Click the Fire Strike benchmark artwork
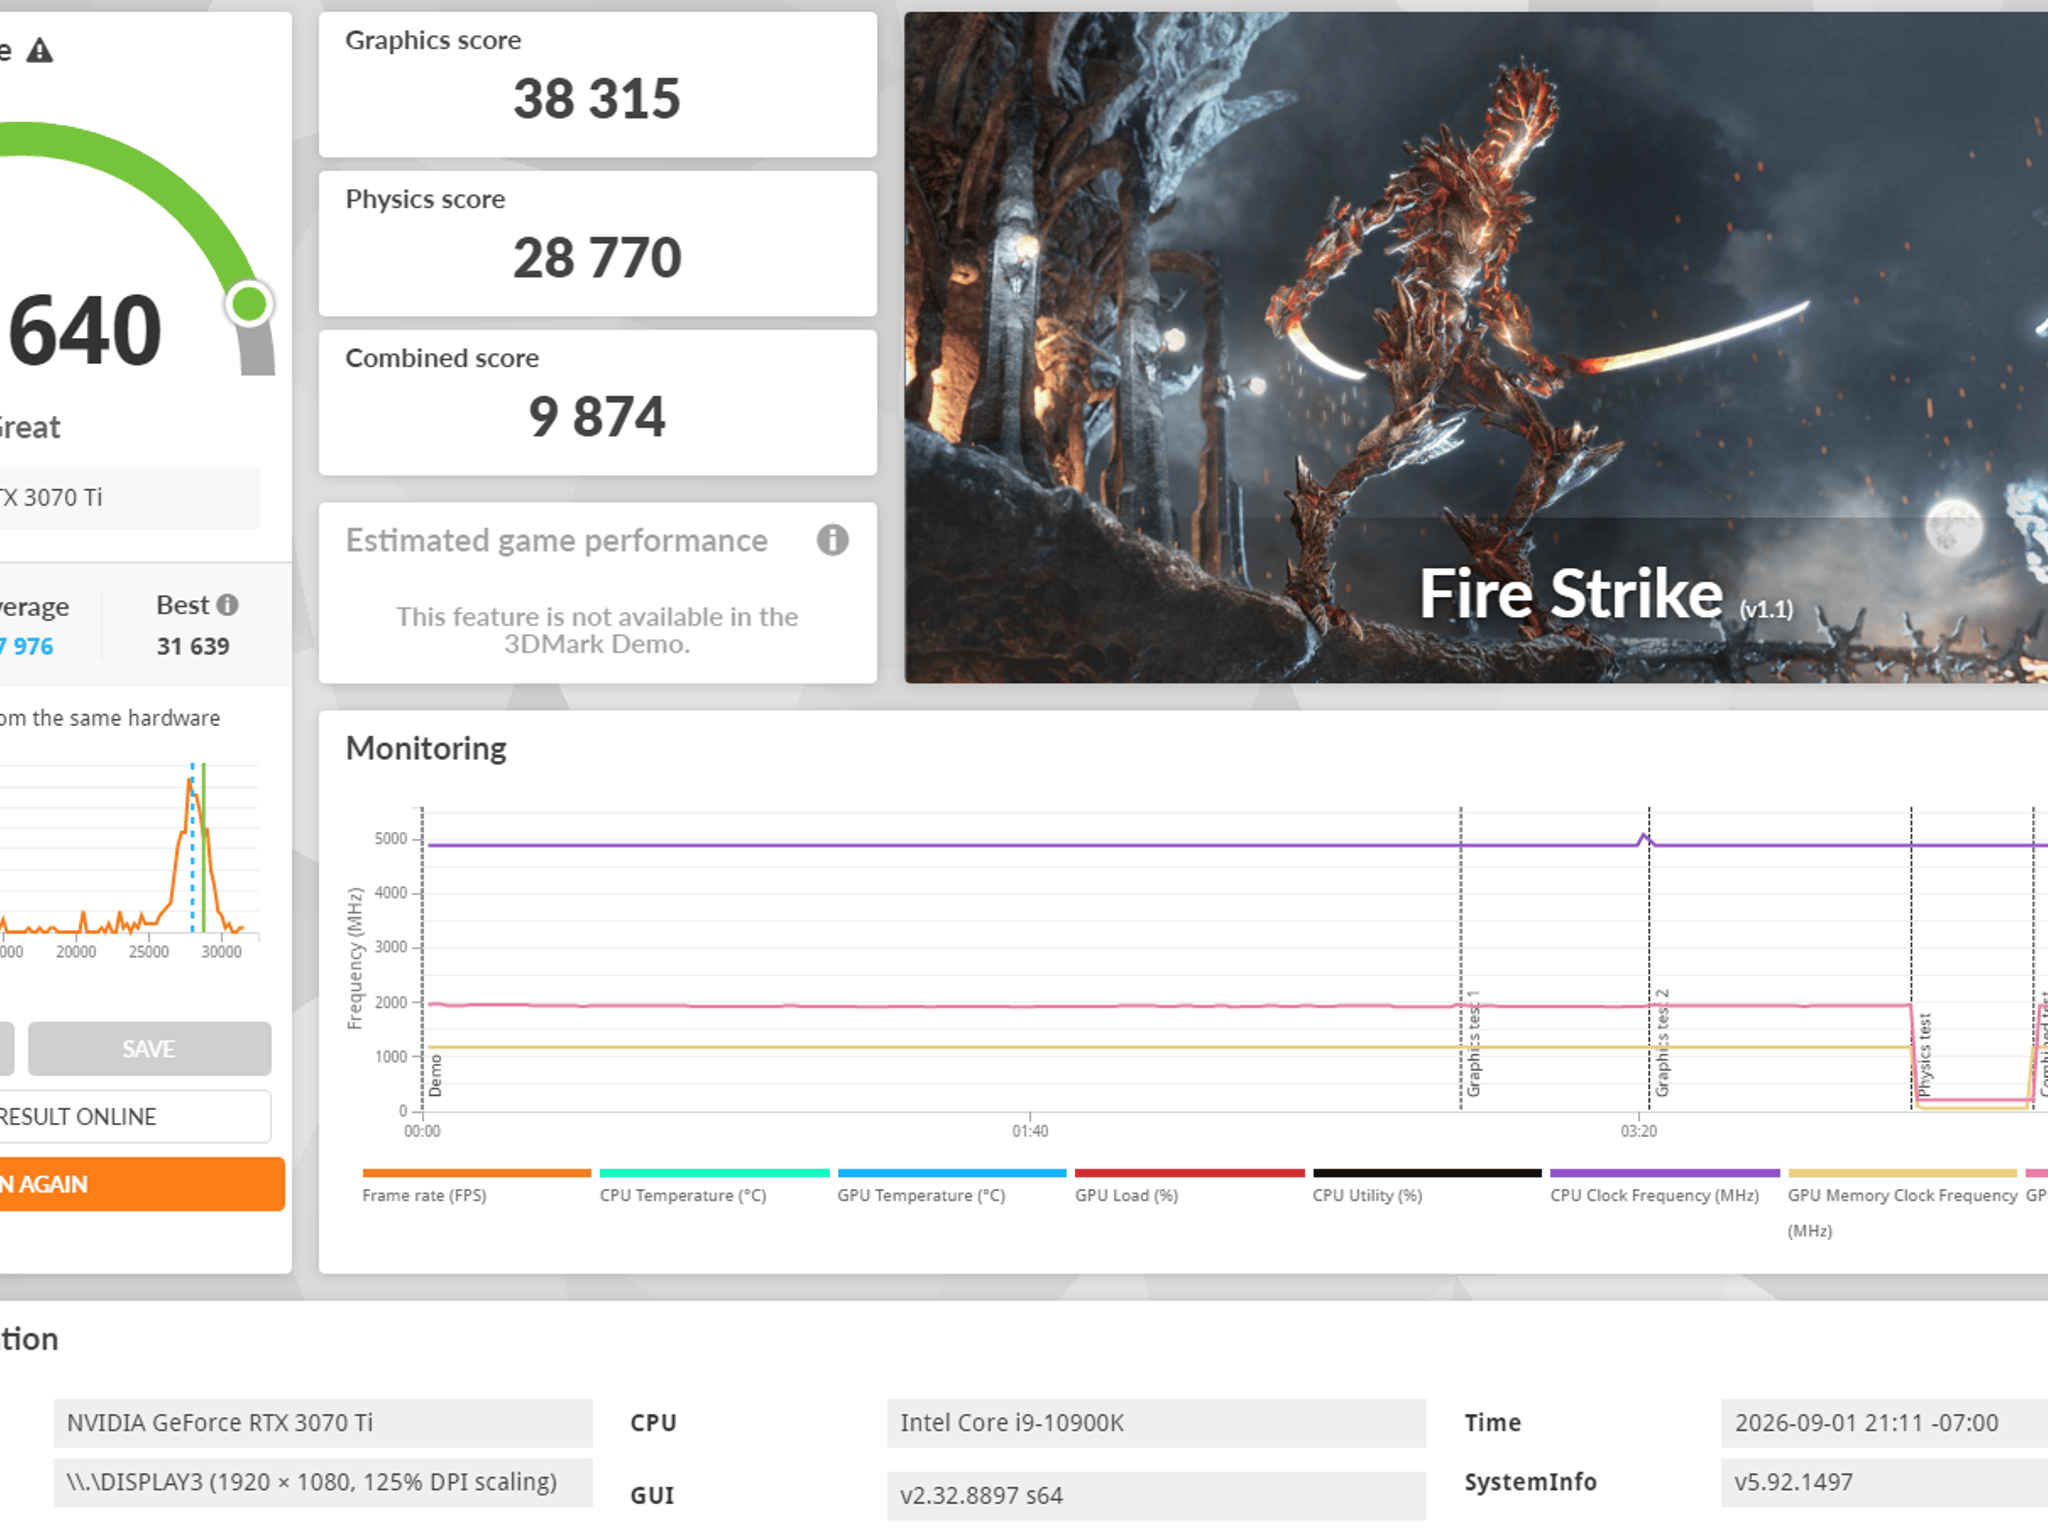The height and width of the screenshot is (1536, 2048). [x=1476, y=347]
